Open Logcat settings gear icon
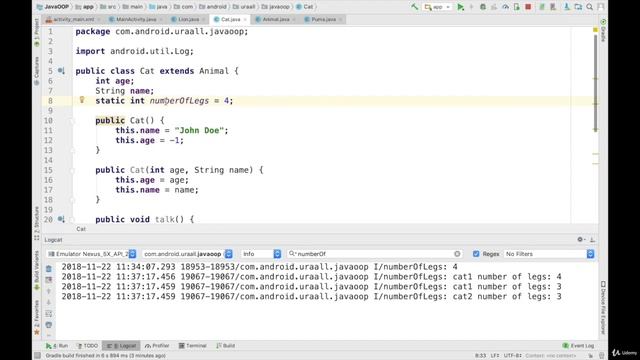 580,240
